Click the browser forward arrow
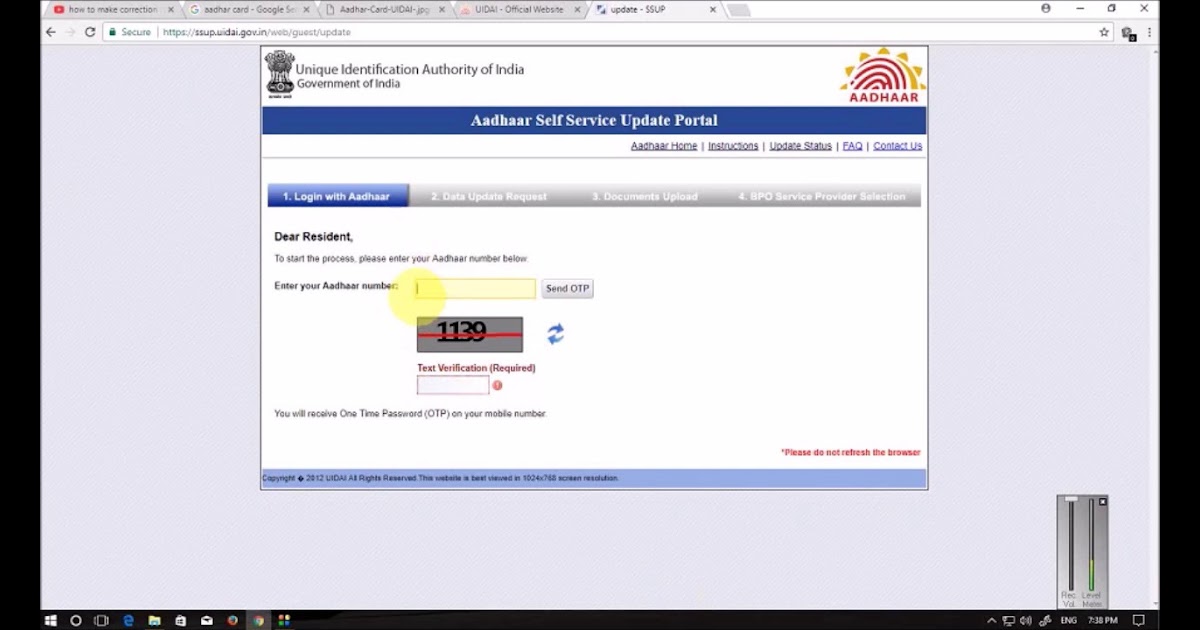The height and width of the screenshot is (630, 1200). point(70,32)
